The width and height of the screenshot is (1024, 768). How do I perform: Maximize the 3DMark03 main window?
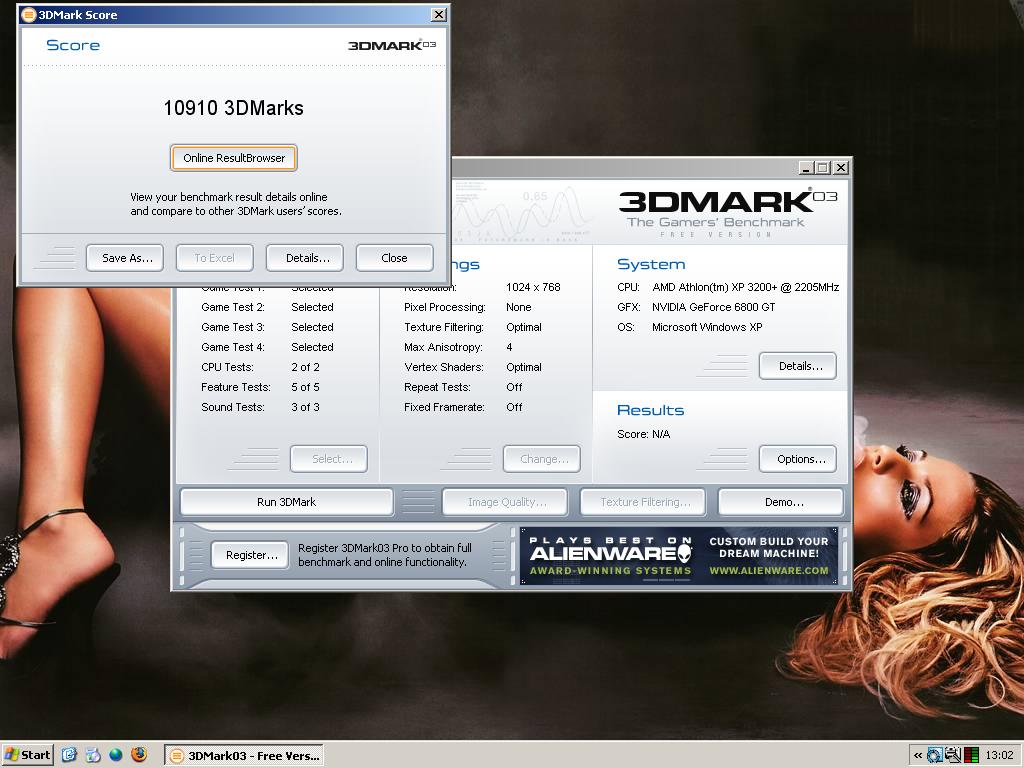click(x=823, y=168)
